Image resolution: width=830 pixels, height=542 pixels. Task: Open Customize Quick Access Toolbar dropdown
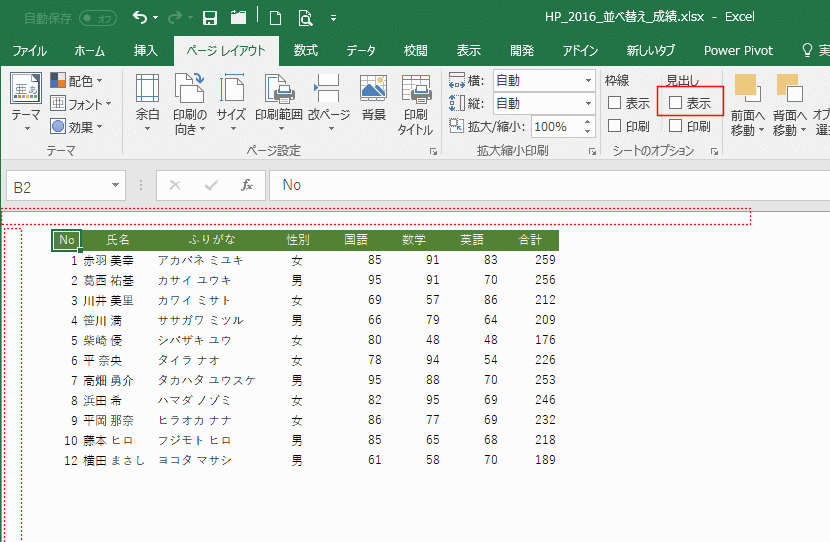click(333, 18)
